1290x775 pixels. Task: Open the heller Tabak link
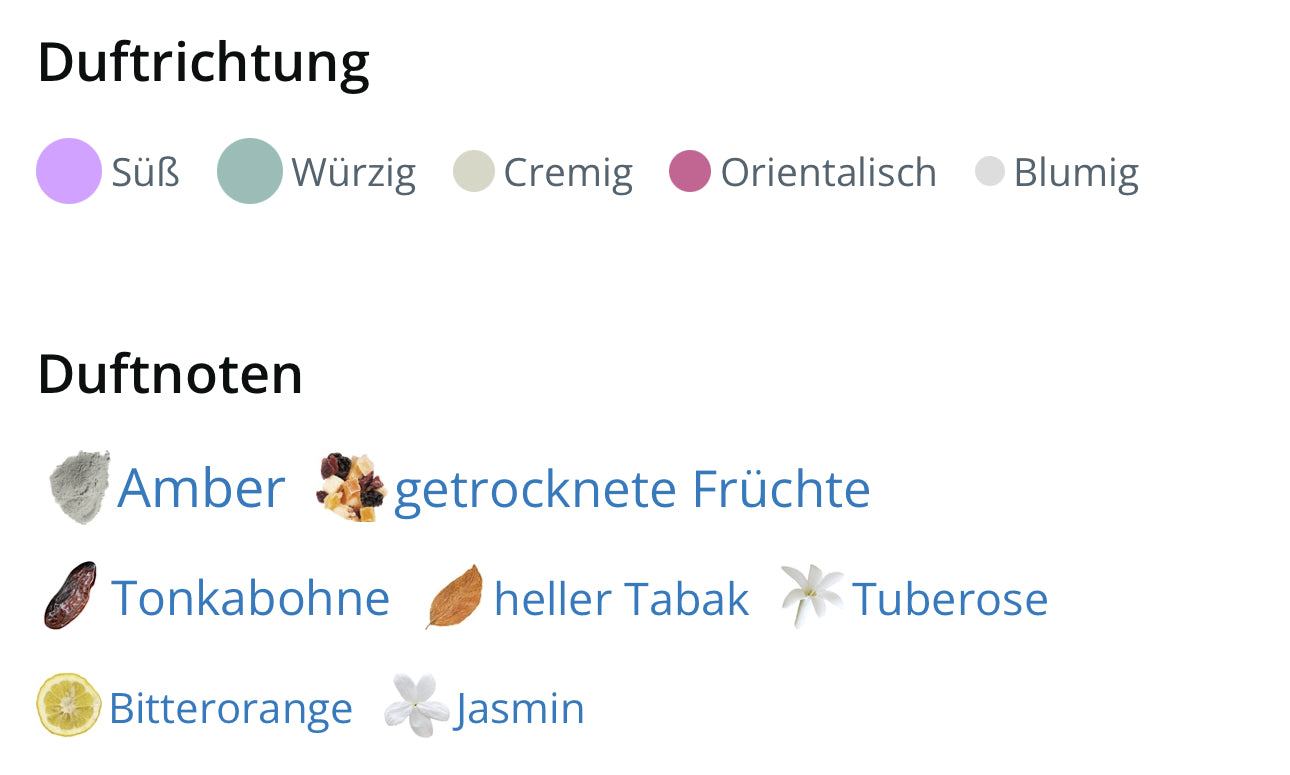tap(621, 599)
